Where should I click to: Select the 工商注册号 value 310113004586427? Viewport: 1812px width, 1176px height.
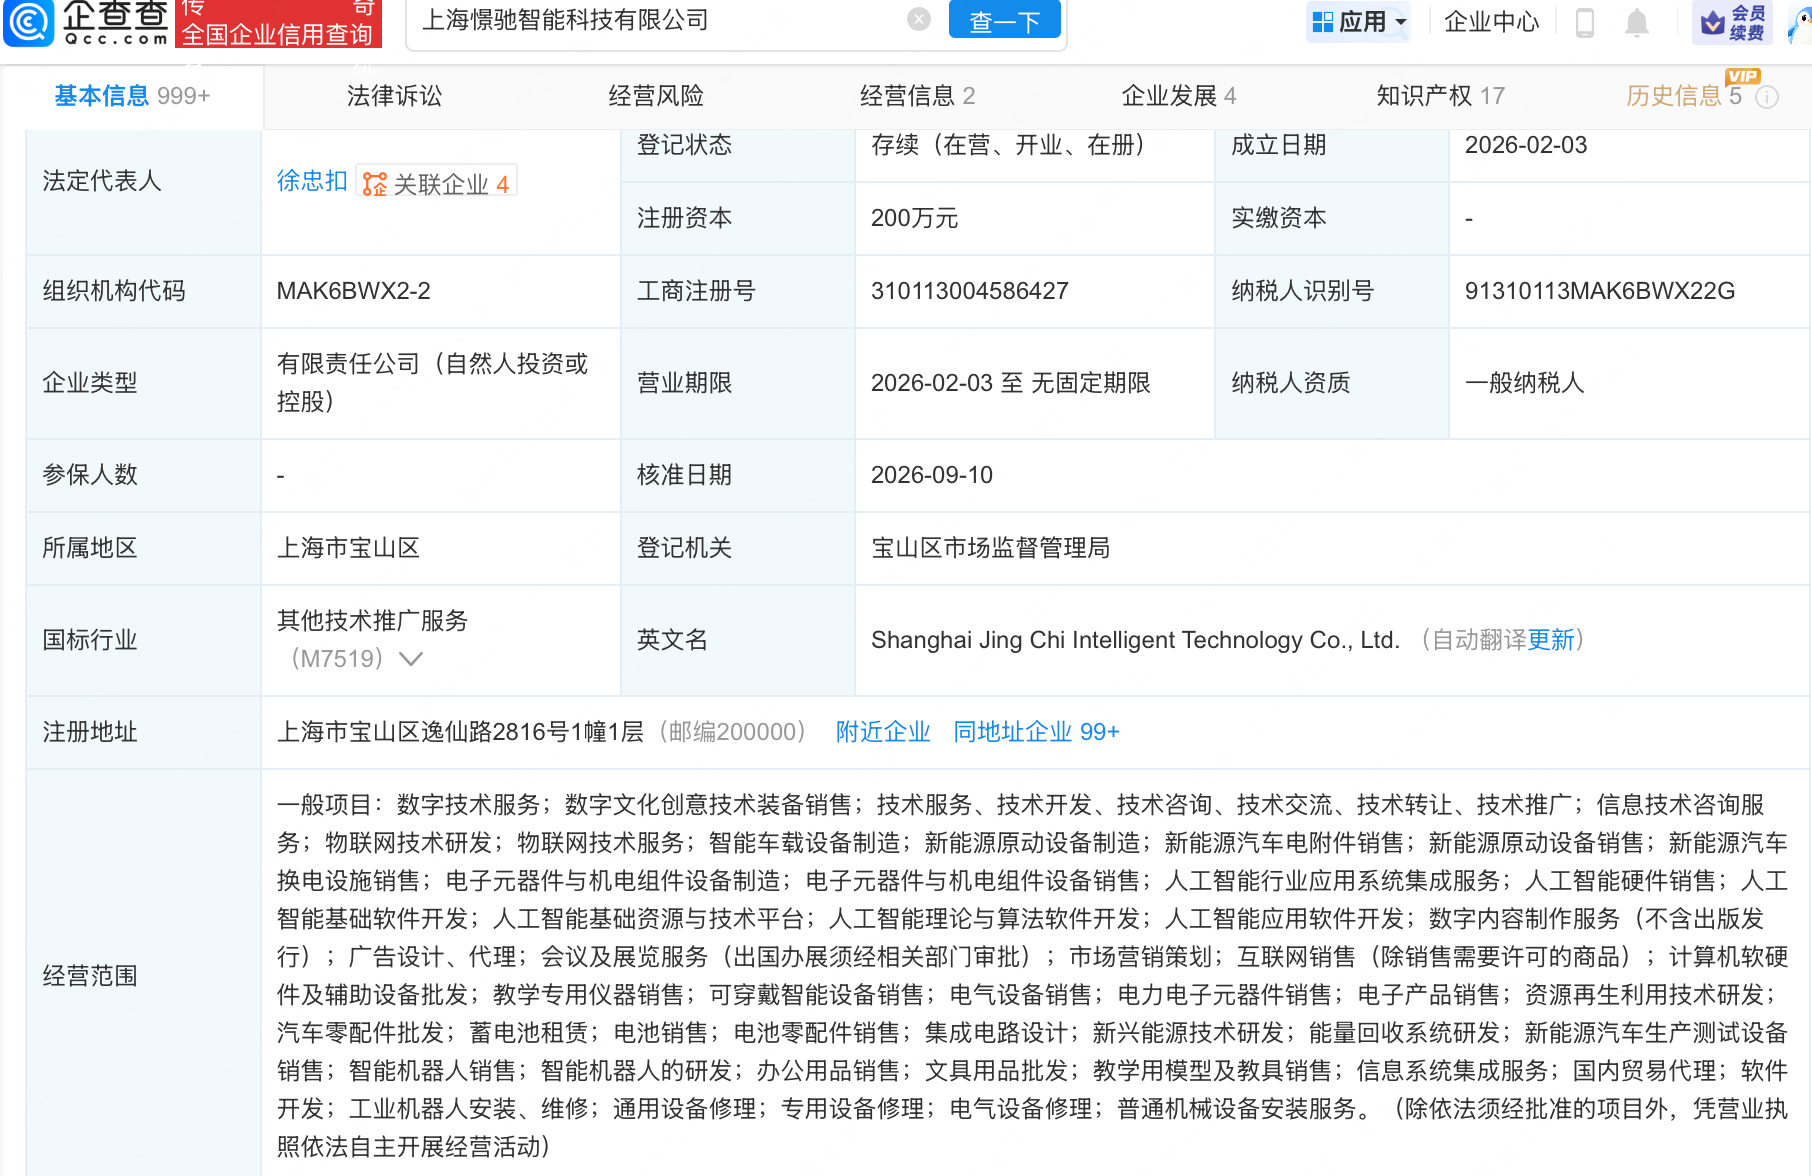pos(969,291)
